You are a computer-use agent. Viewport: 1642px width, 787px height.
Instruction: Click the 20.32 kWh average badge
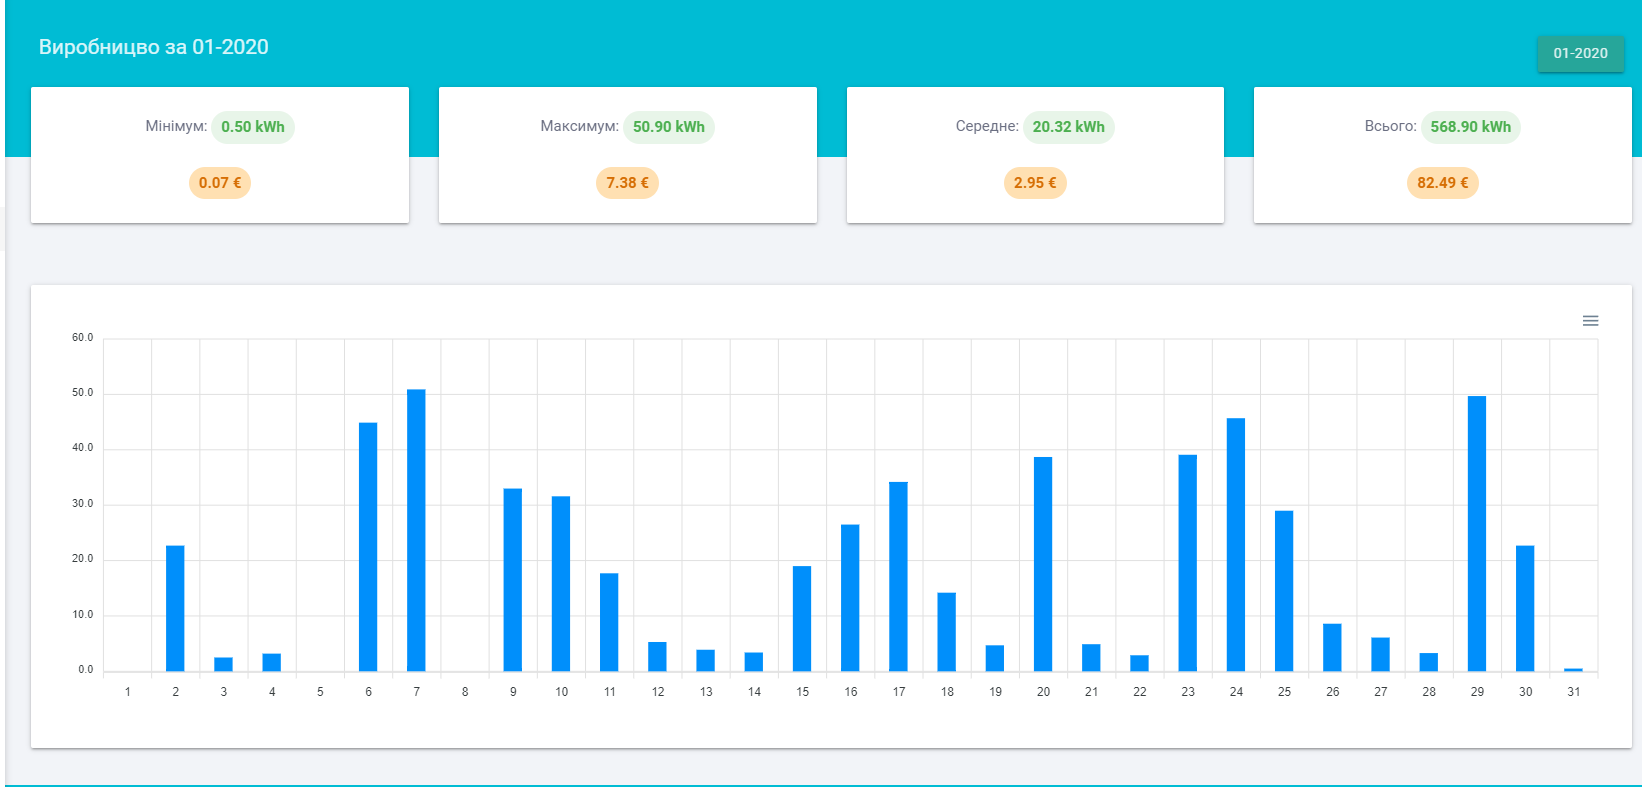point(1069,127)
